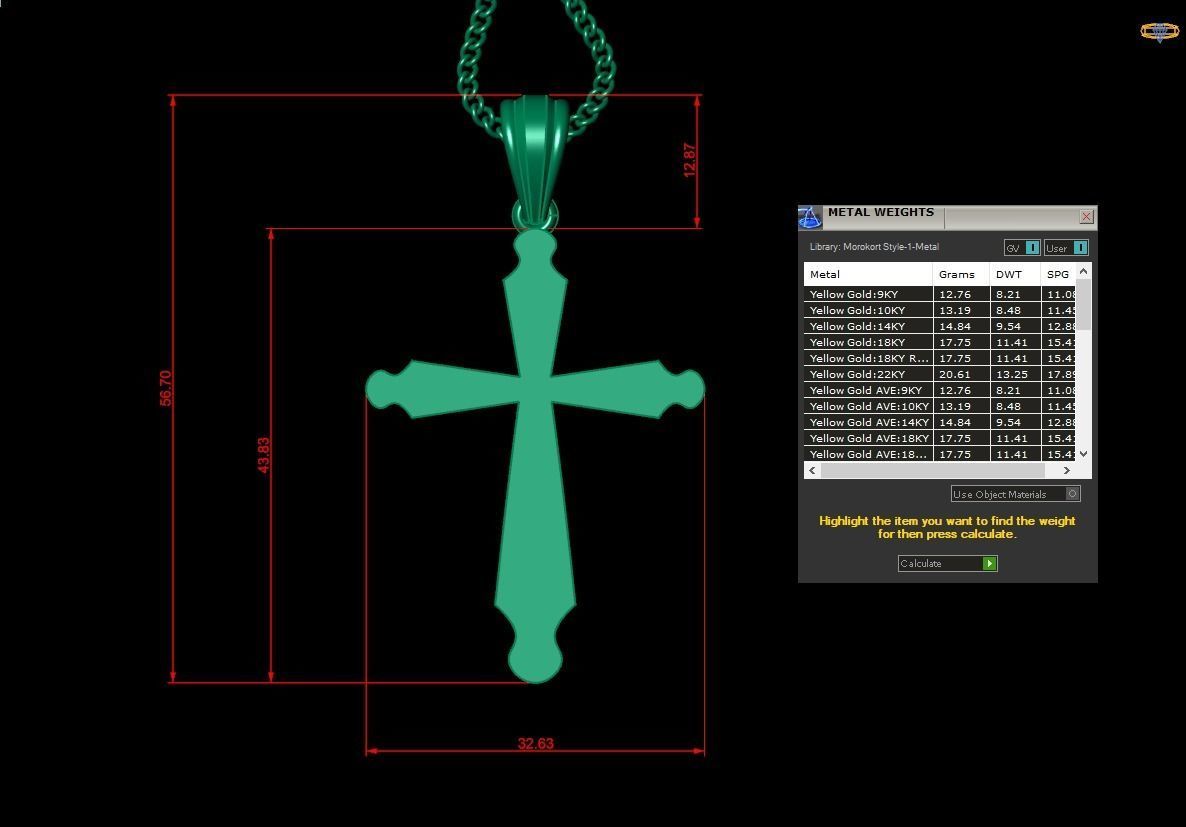Select the Yellow Gold AVE:18KY row
Screen dimensions: 1186x827
[939, 438]
